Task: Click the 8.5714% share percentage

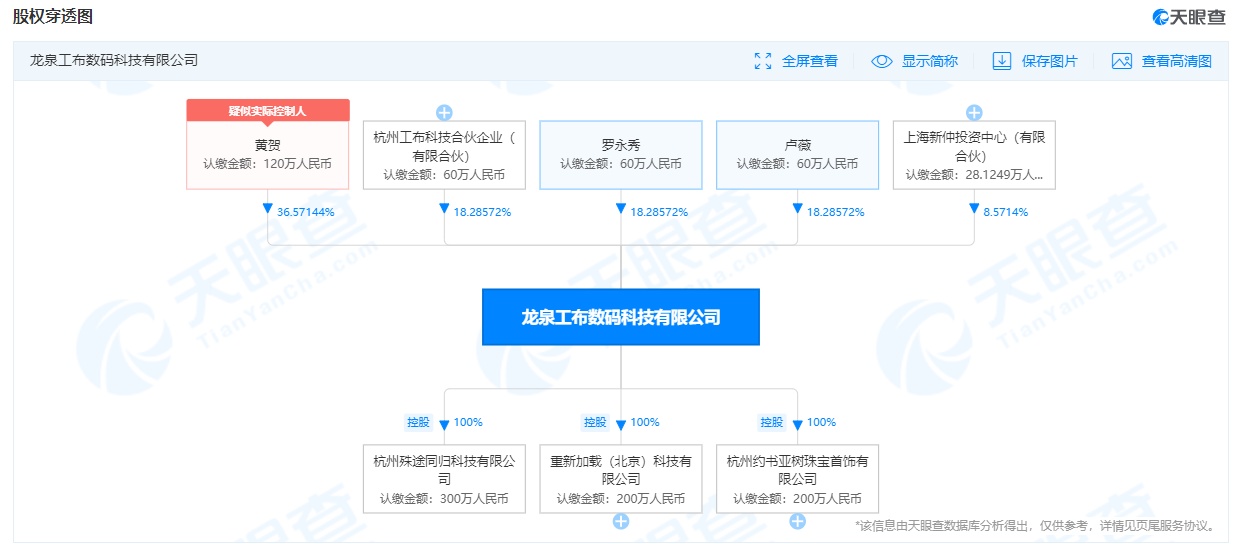Action: click(1005, 212)
